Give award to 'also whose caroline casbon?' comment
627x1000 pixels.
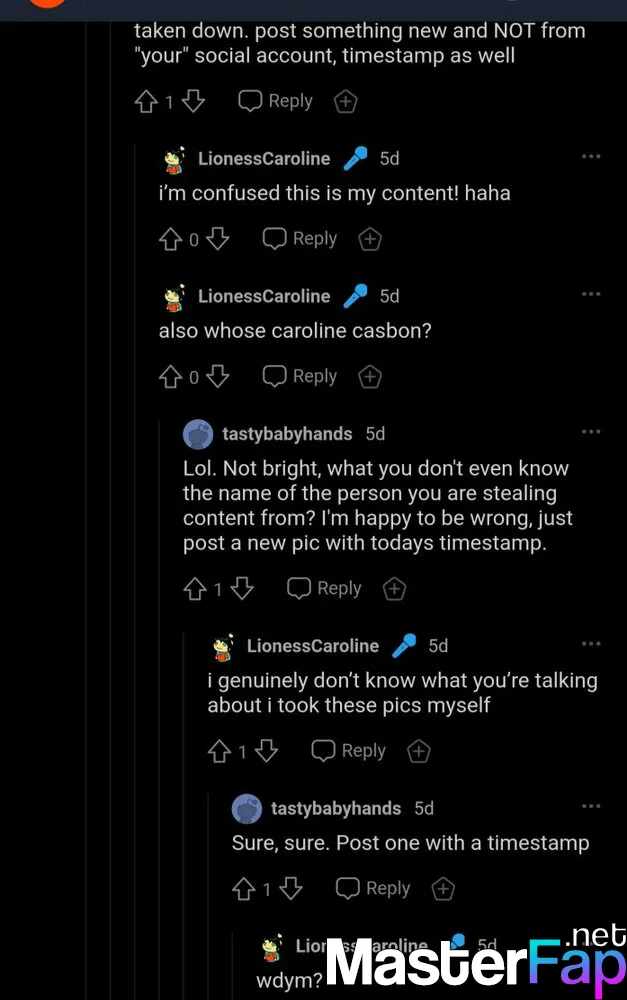pyautogui.click(x=370, y=377)
